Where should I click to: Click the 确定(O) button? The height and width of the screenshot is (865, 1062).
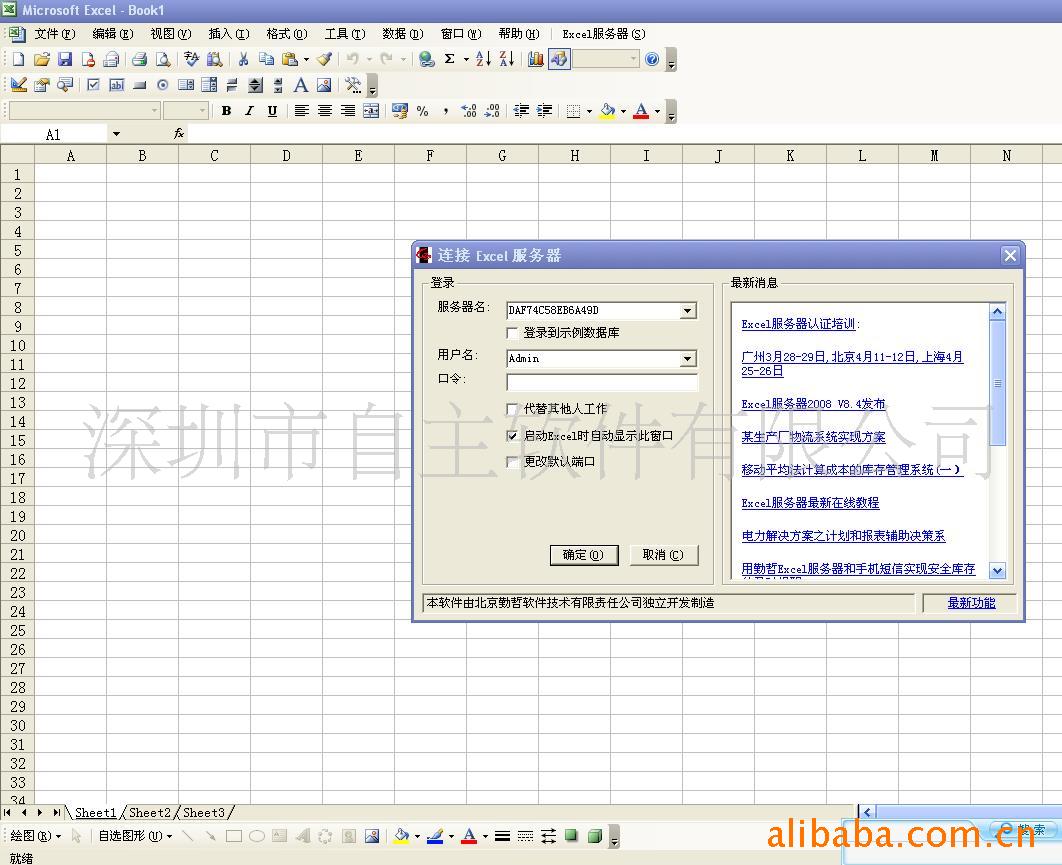click(584, 555)
